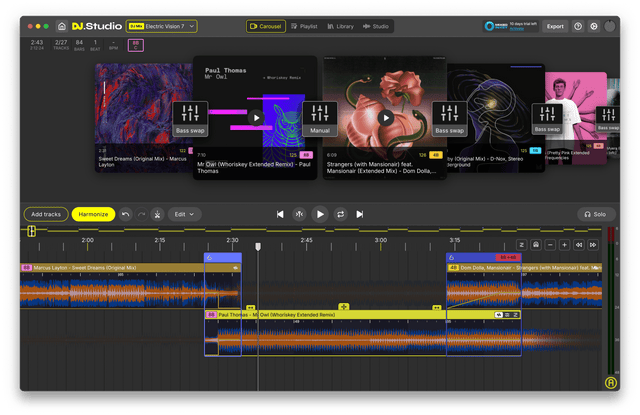640x415 pixels.
Task: Toggle the Harmonize button
Action: pos(93,214)
